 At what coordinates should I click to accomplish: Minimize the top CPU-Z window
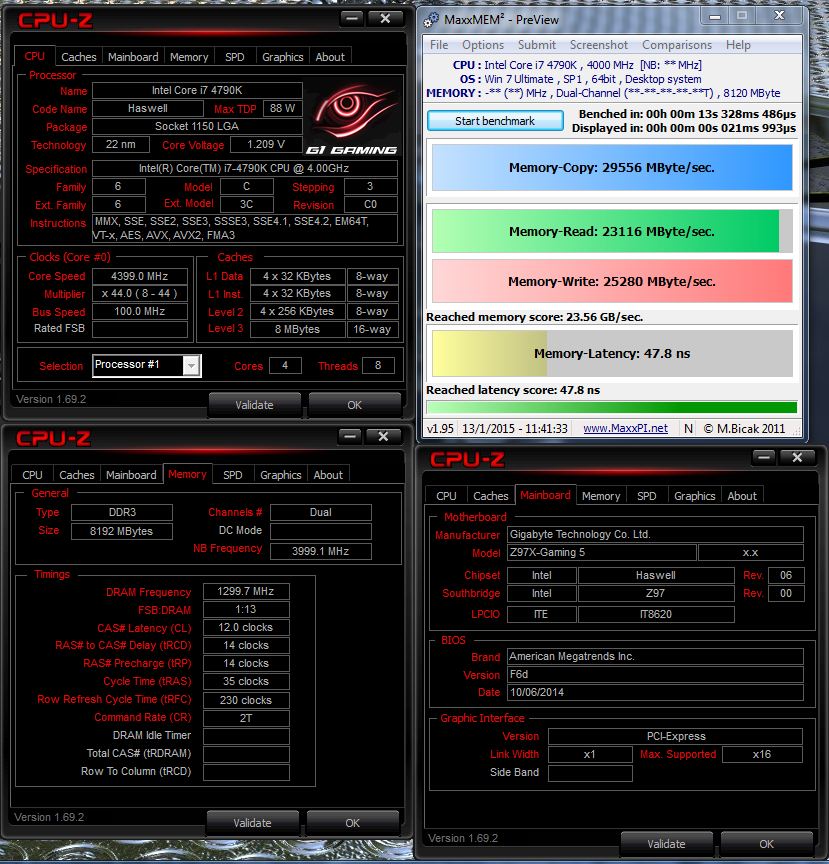tap(352, 19)
